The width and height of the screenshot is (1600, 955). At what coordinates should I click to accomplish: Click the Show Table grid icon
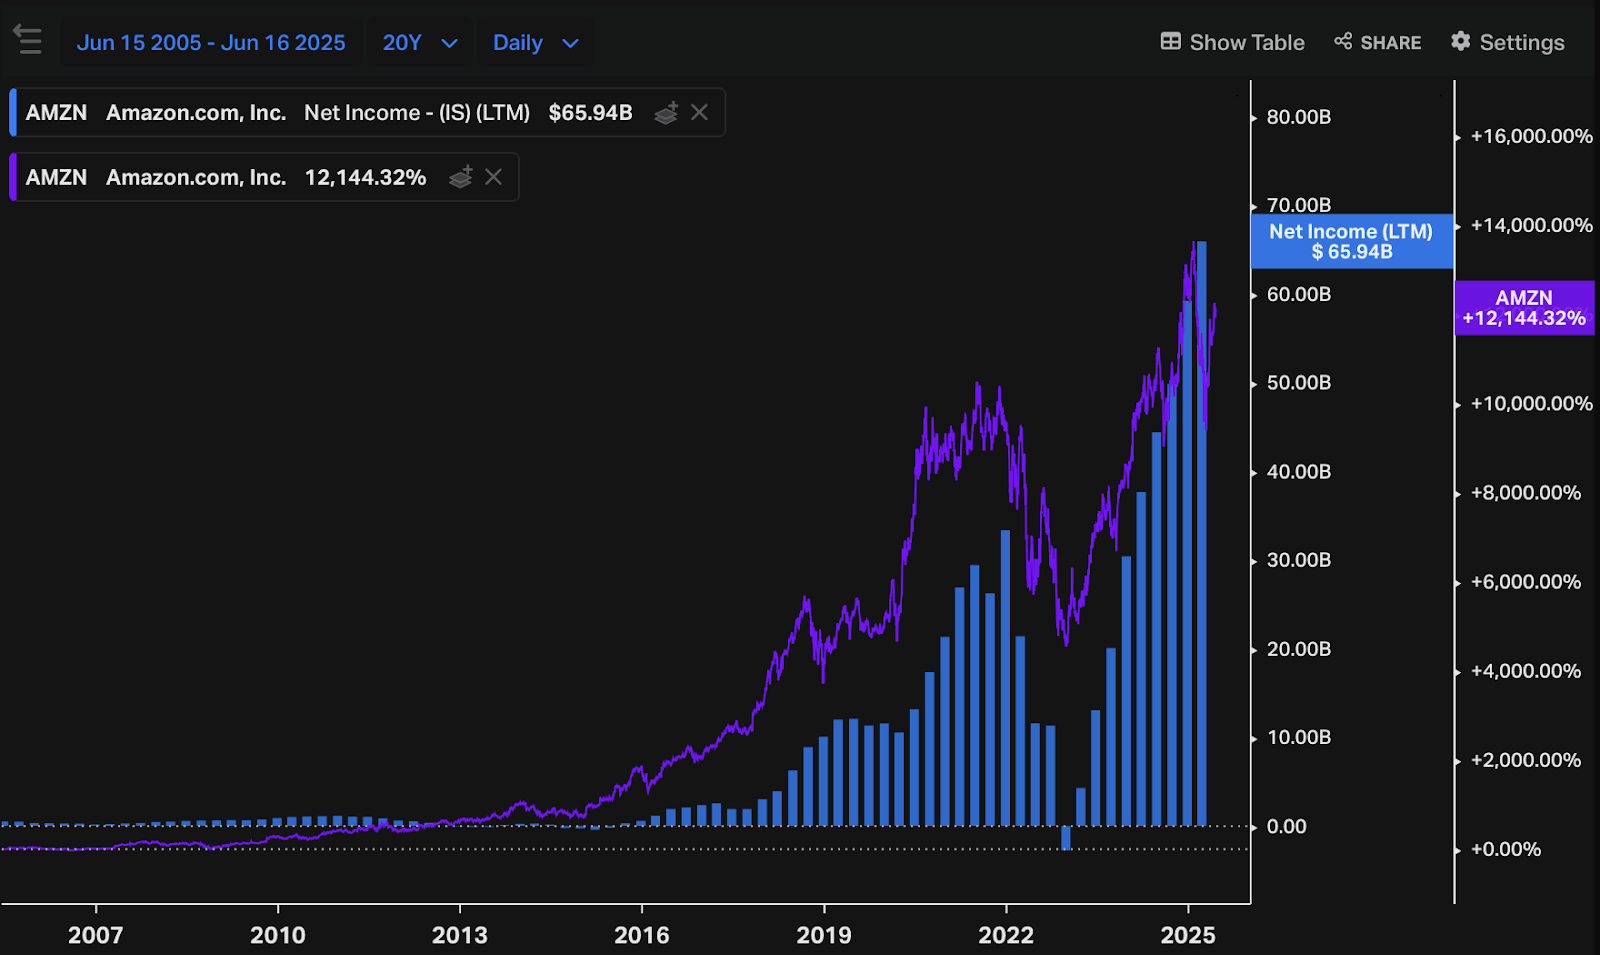point(1170,41)
